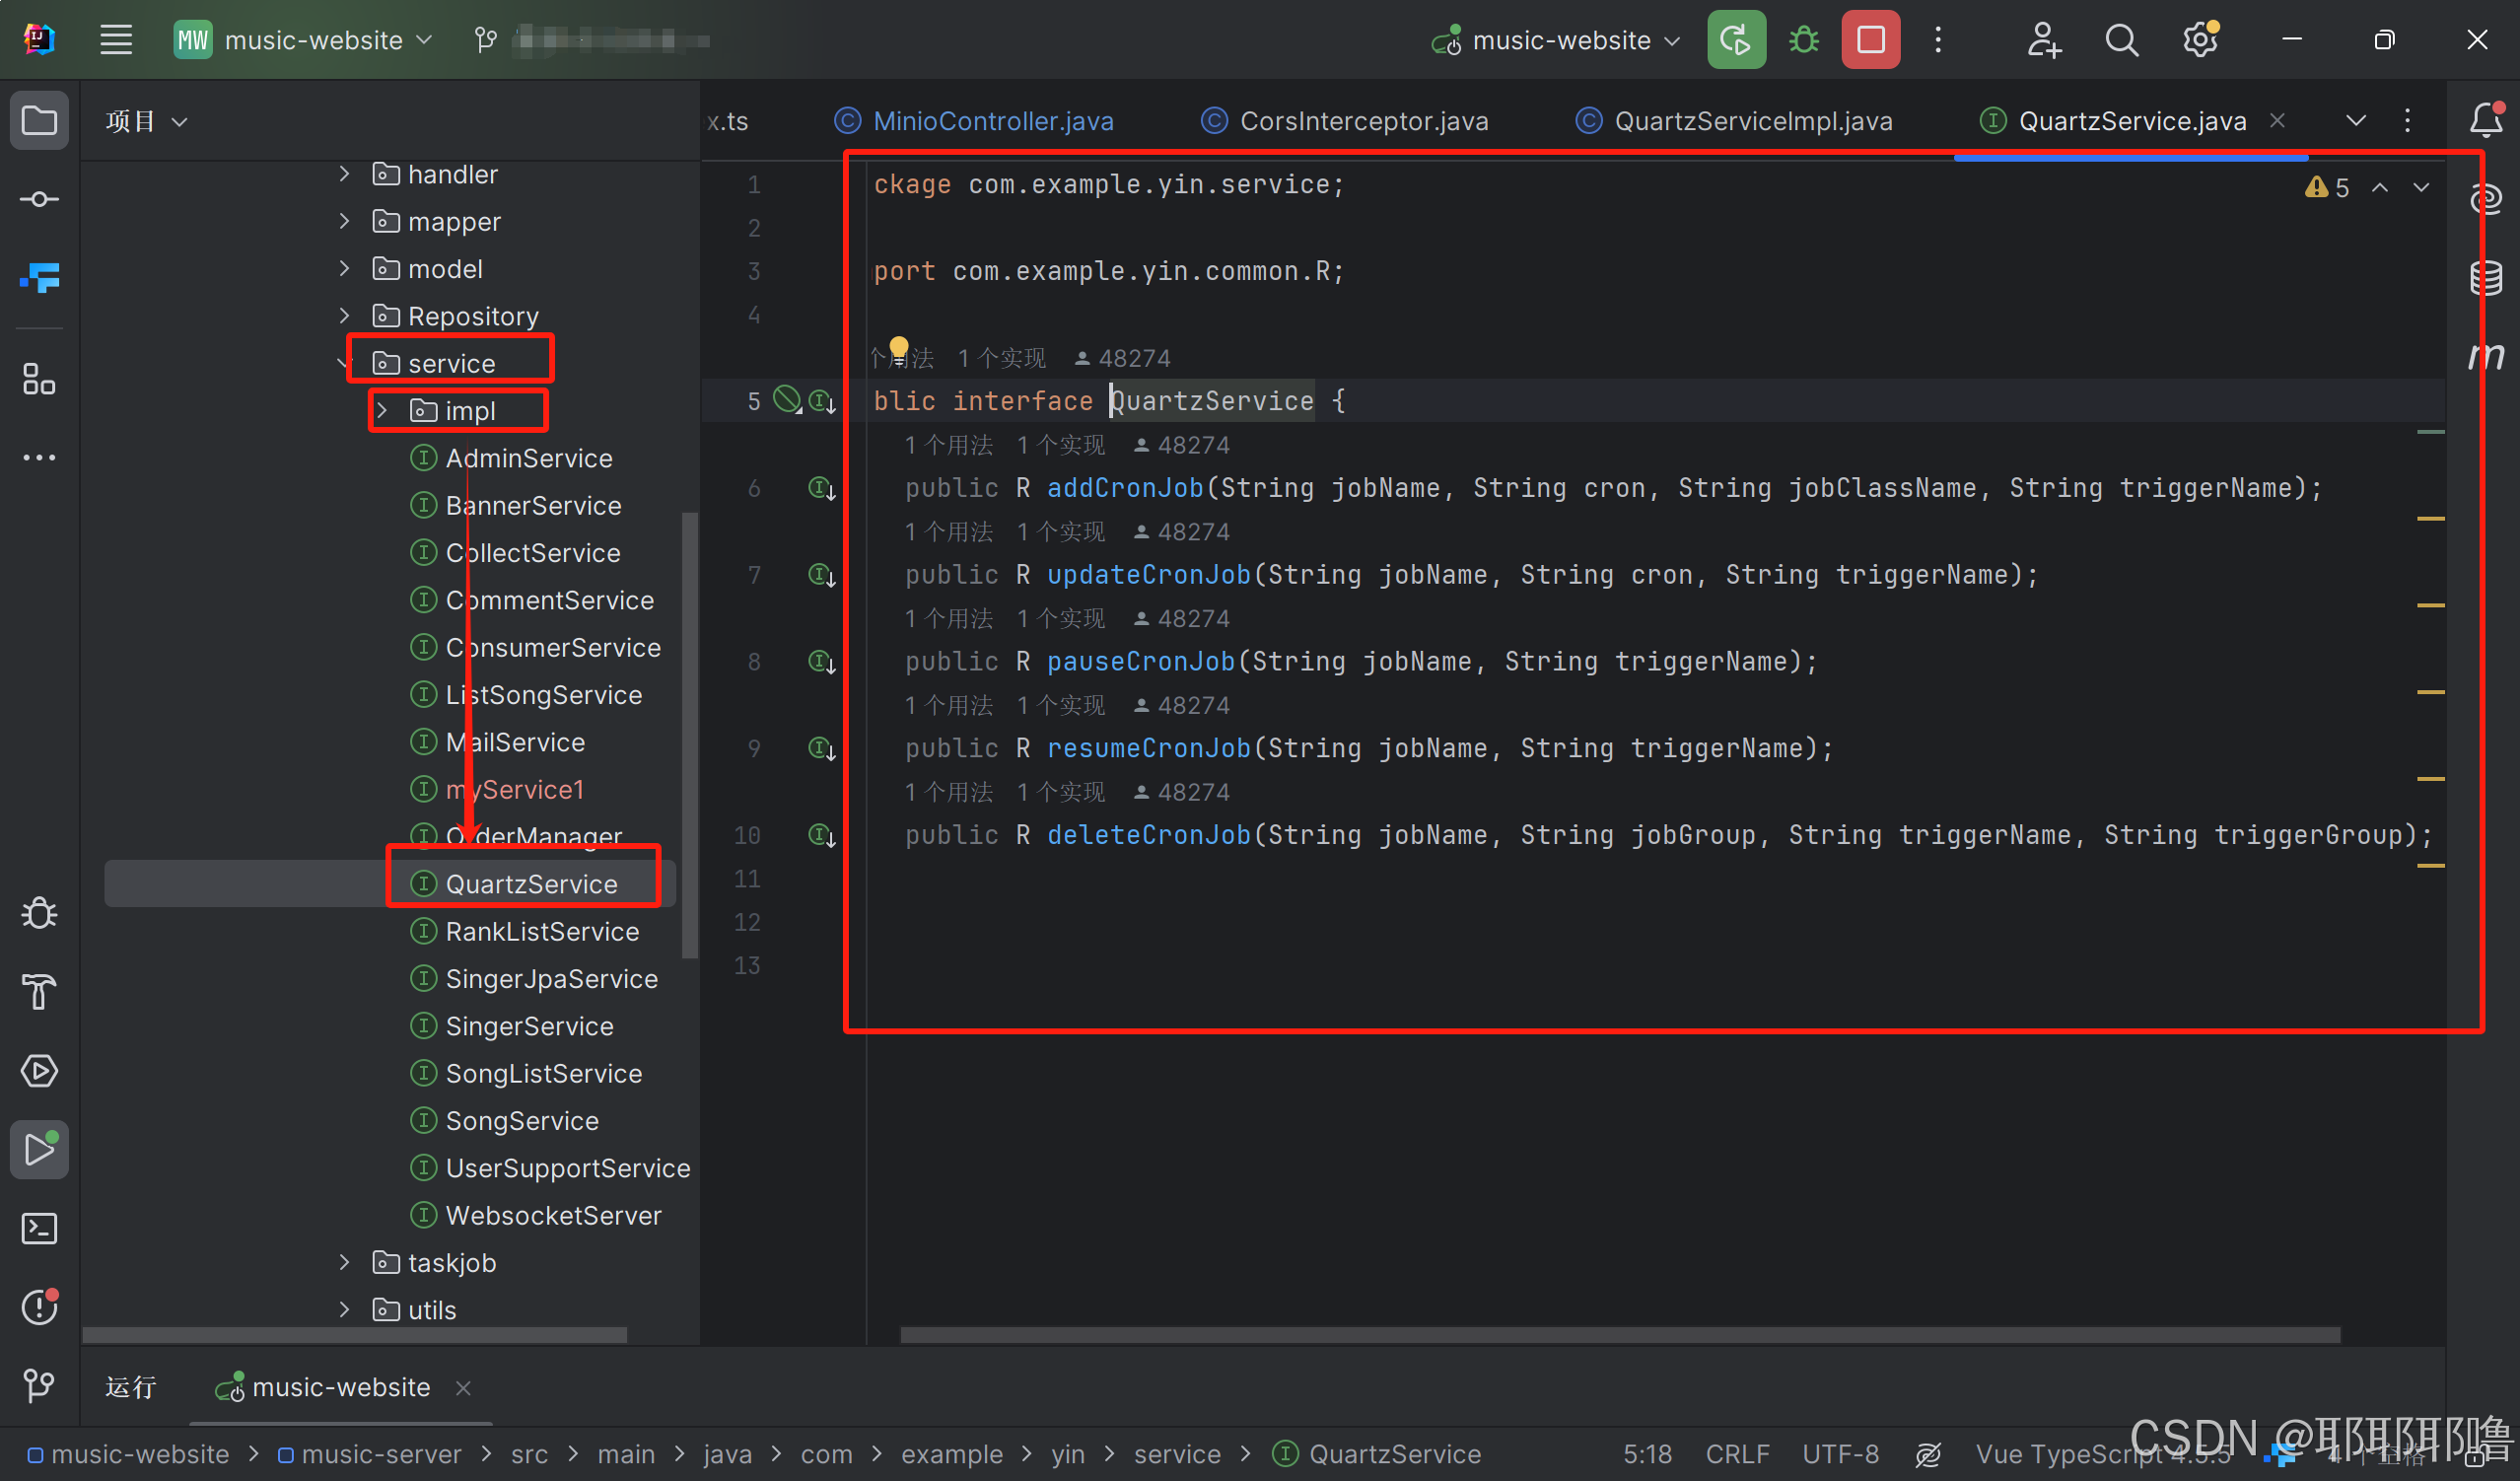Toggle the Structure tool window button
Viewport: 2520px width, 1481px height.
39,379
